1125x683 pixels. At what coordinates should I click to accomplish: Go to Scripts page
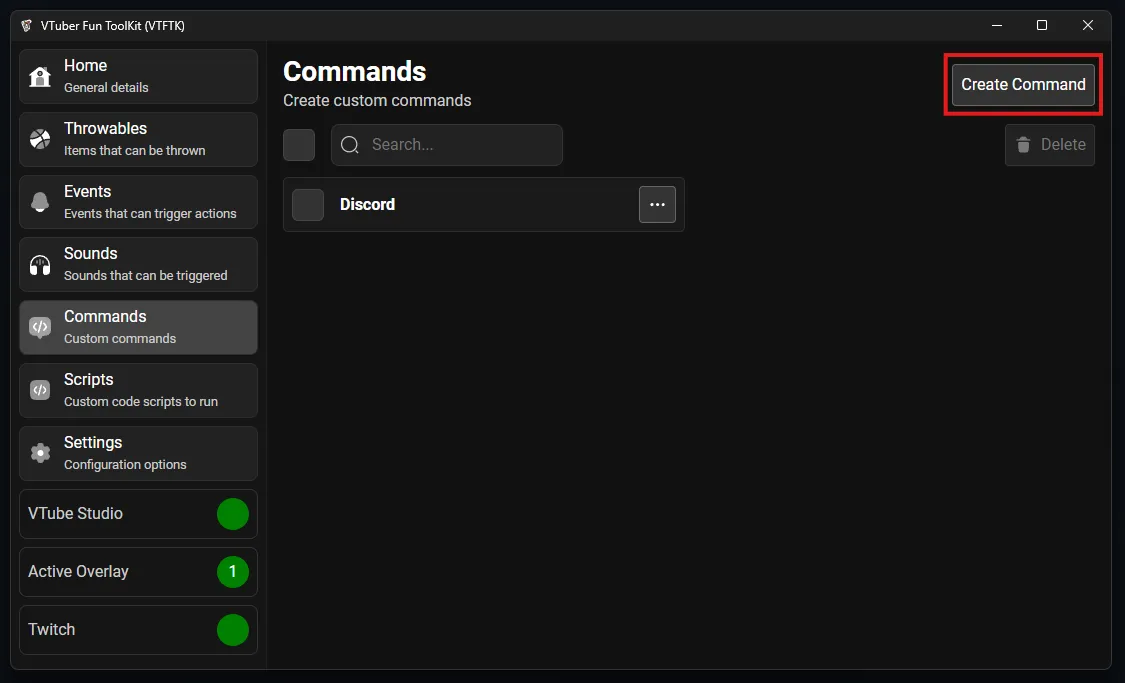click(x=138, y=390)
